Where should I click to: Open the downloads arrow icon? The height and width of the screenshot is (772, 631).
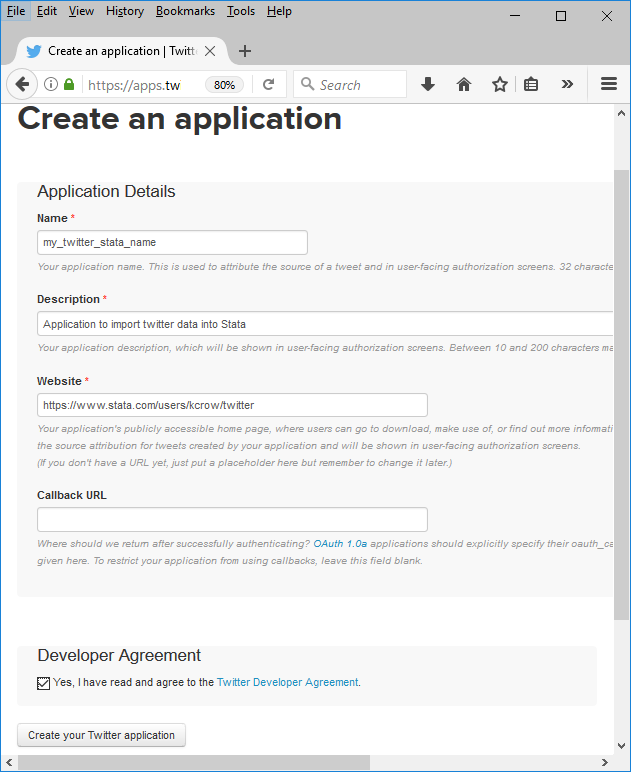[428, 84]
